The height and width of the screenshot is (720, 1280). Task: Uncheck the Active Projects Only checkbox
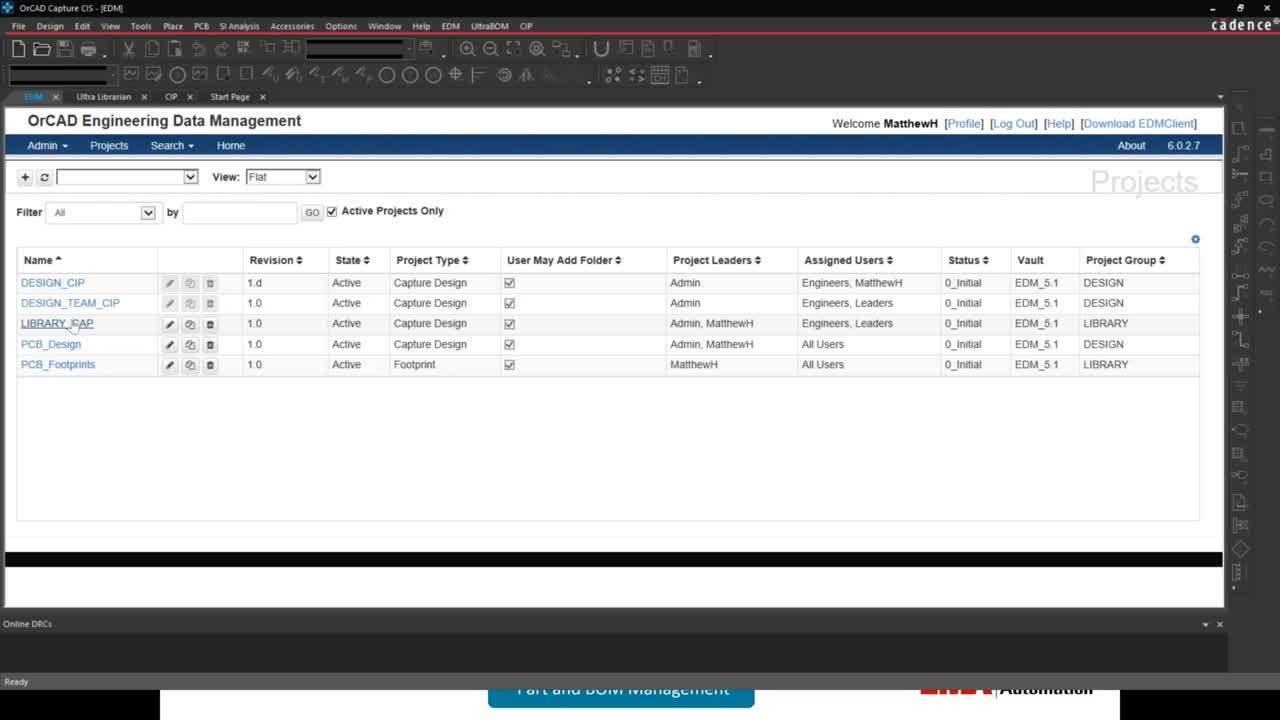(x=332, y=211)
